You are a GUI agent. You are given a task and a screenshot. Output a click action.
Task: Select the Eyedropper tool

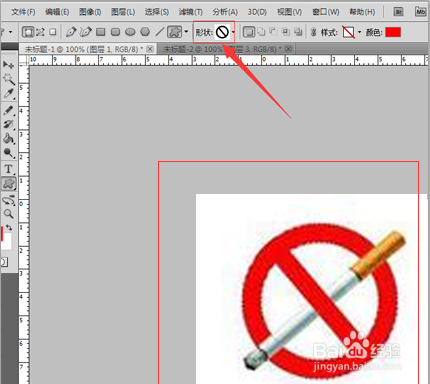click(x=8, y=94)
